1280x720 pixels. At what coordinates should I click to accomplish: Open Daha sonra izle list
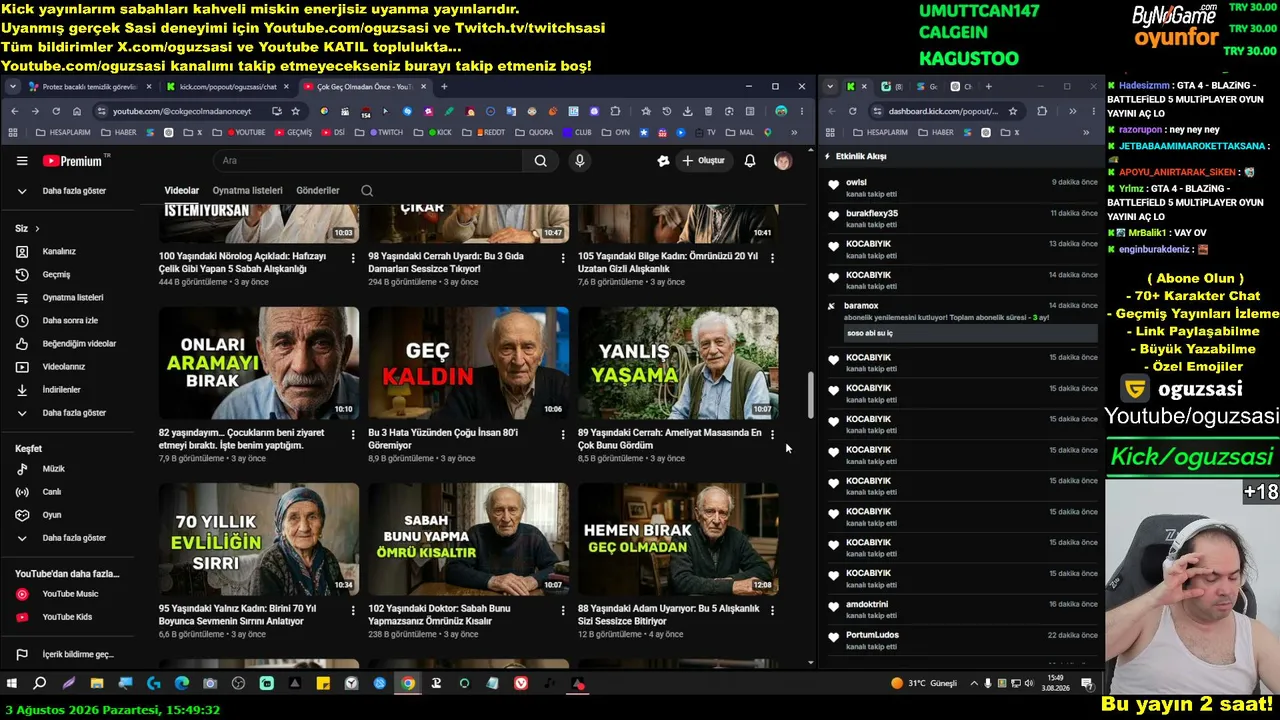68,321
